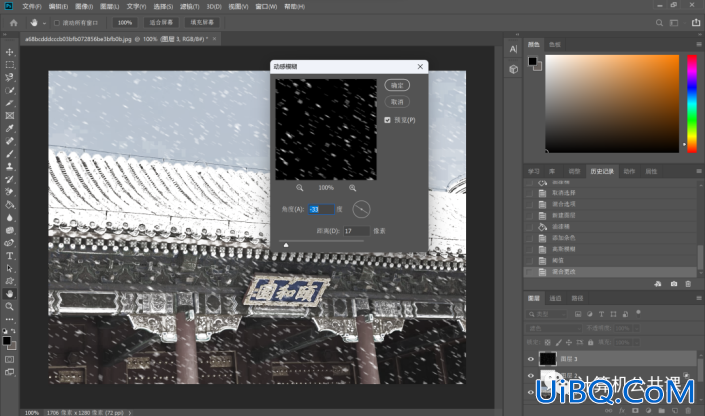This screenshot has height=416, width=705.
Task: Click the search icon at the top right
Action: (659, 22)
